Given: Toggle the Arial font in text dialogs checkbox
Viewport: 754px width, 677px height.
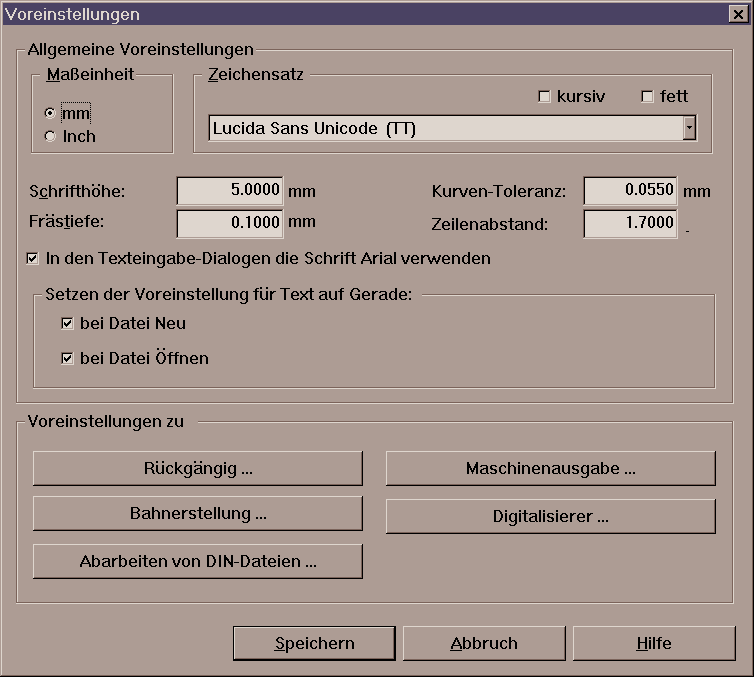Looking at the screenshot, I should (x=33, y=259).
